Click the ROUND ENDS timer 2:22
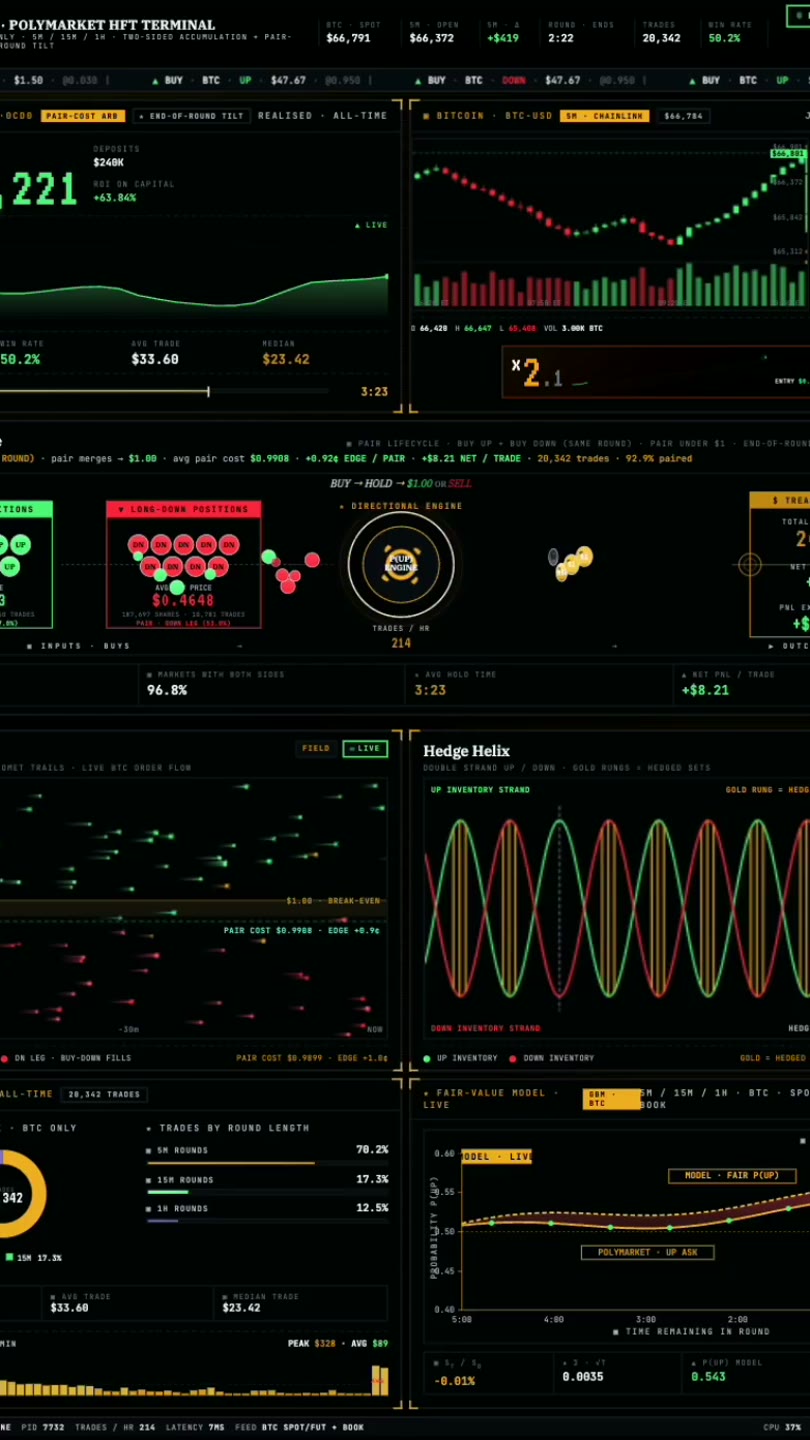Image resolution: width=810 pixels, height=1440 pixels. click(560, 38)
